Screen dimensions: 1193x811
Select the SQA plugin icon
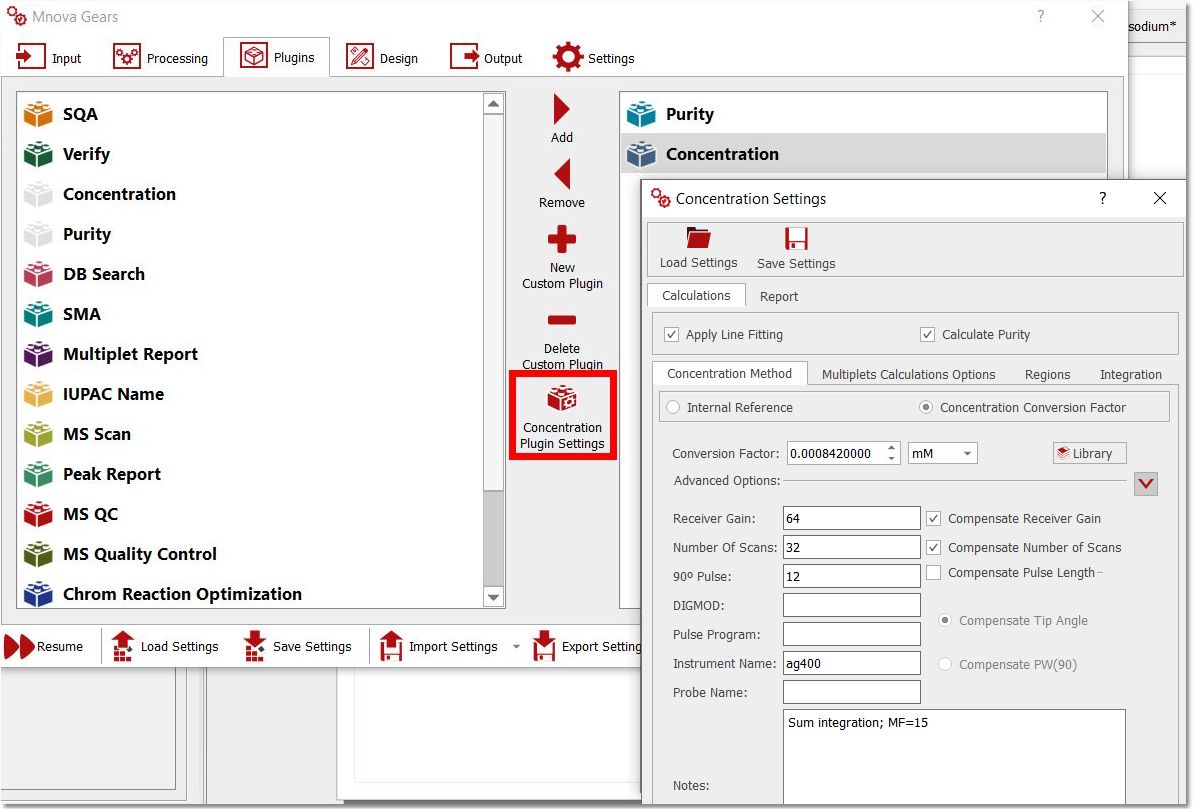[38, 114]
